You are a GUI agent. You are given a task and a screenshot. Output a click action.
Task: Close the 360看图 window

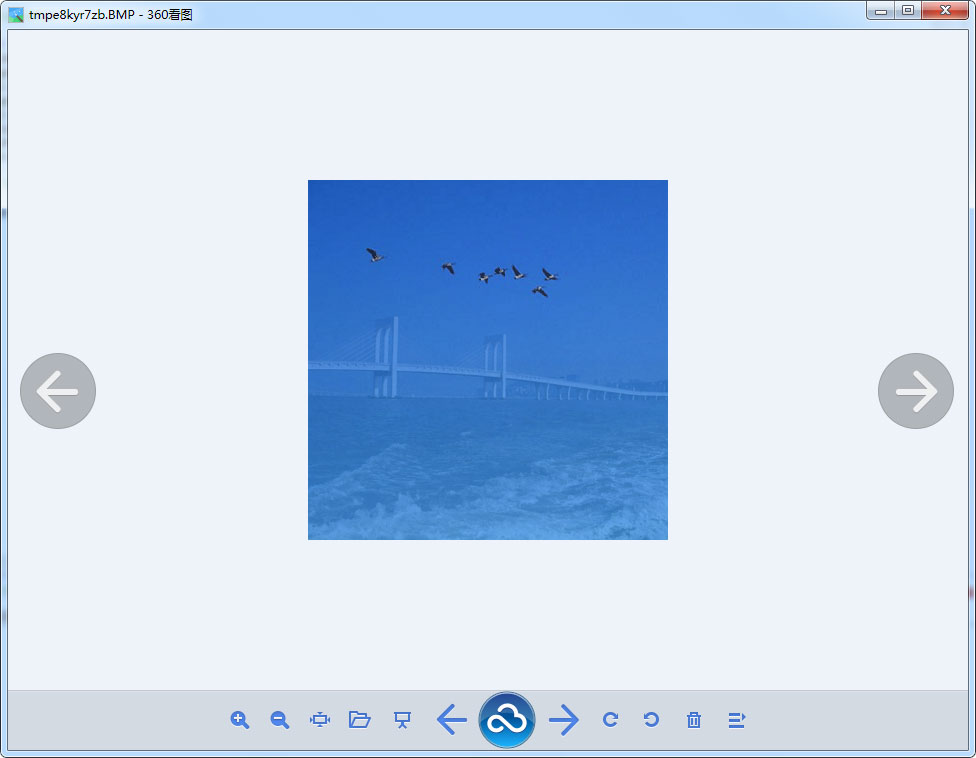(945, 11)
